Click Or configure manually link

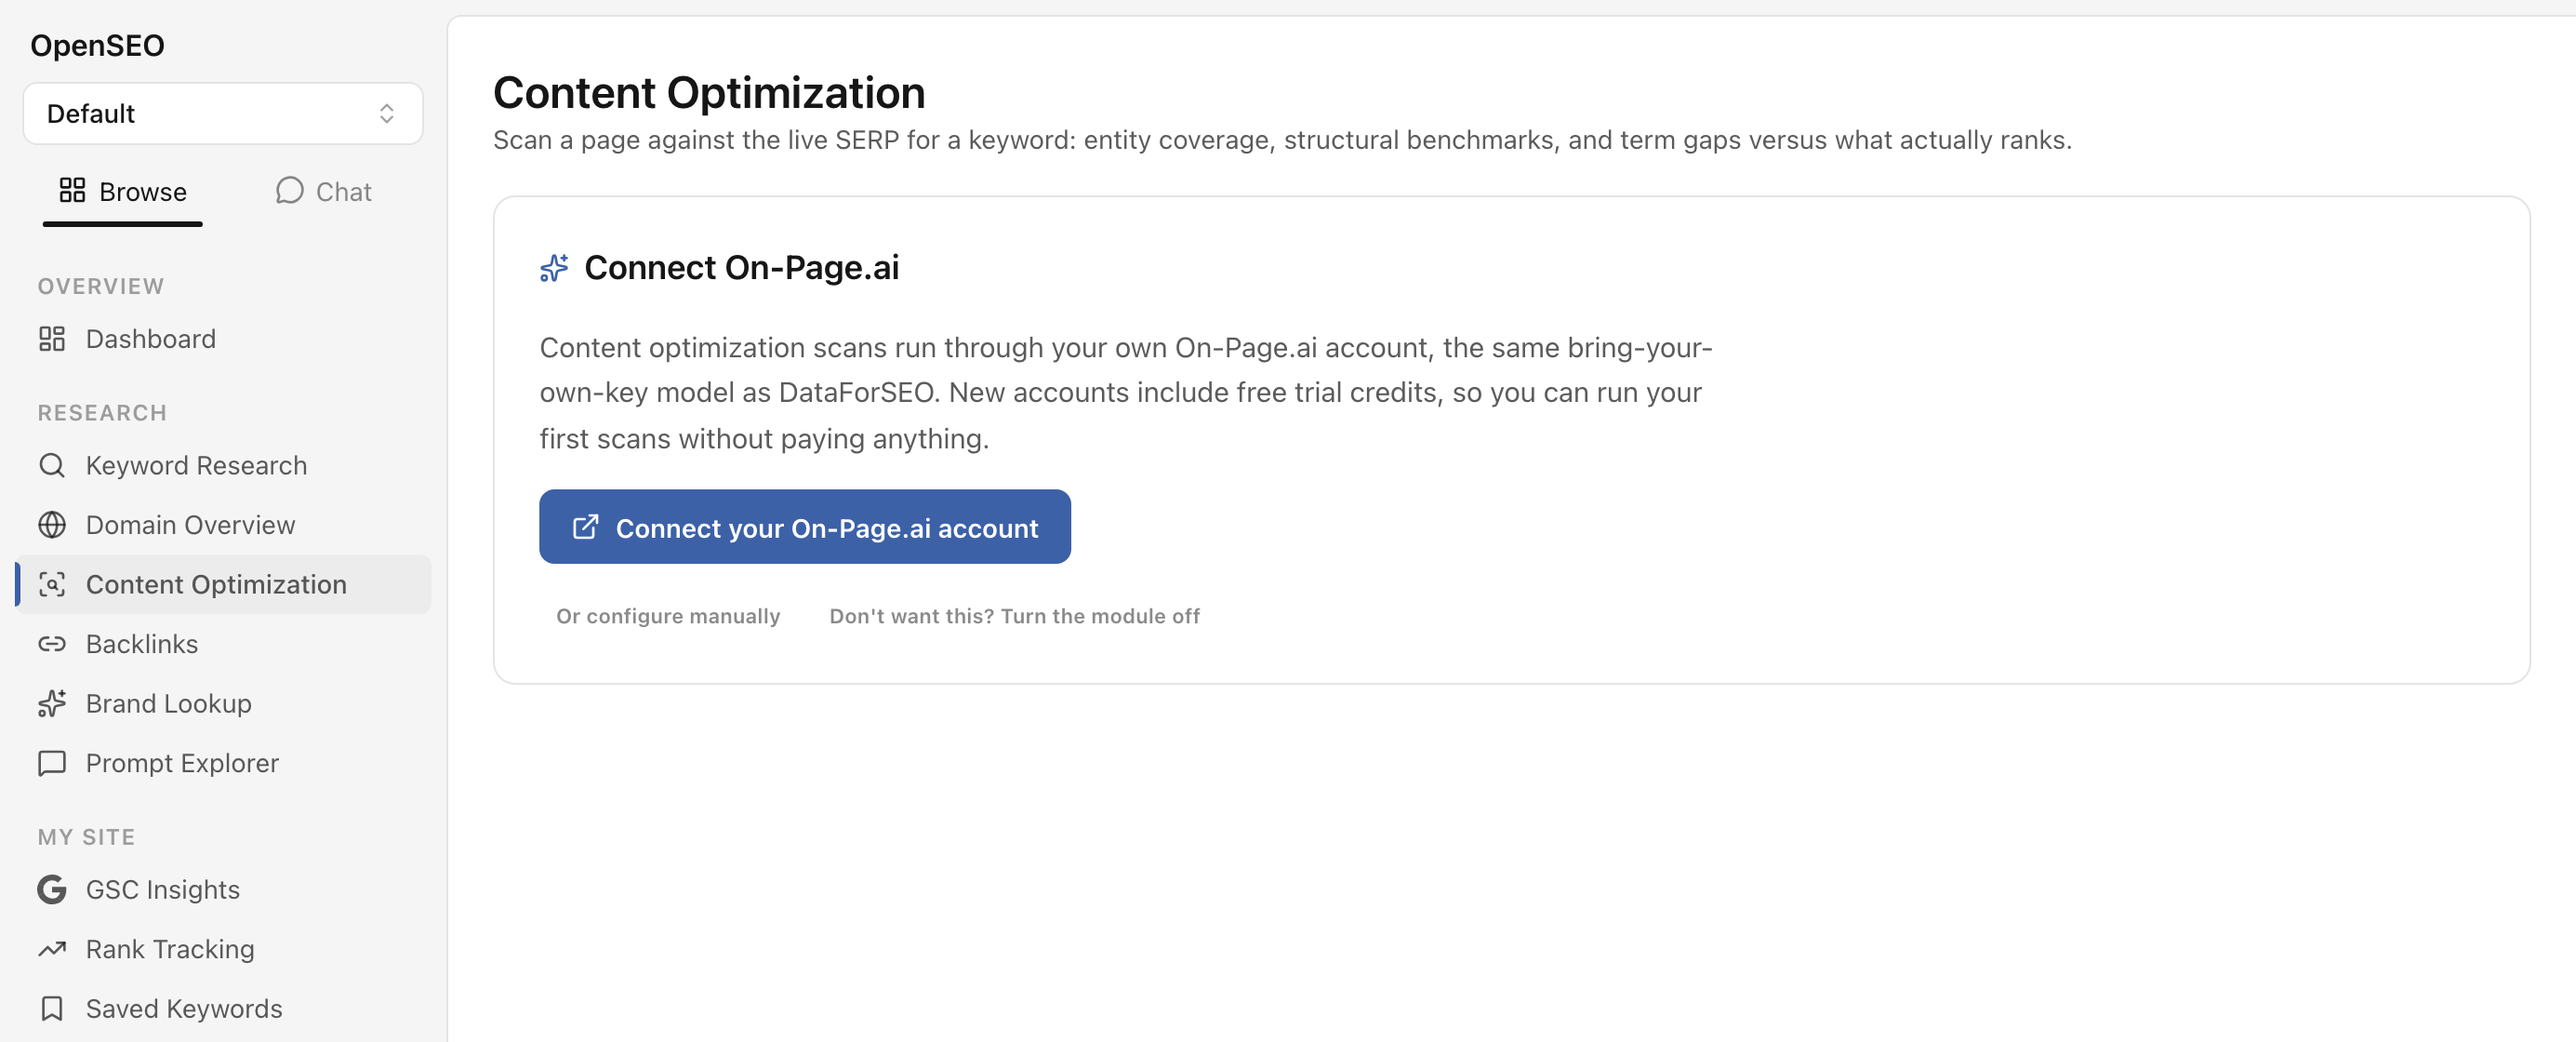click(x=668, y=616)
